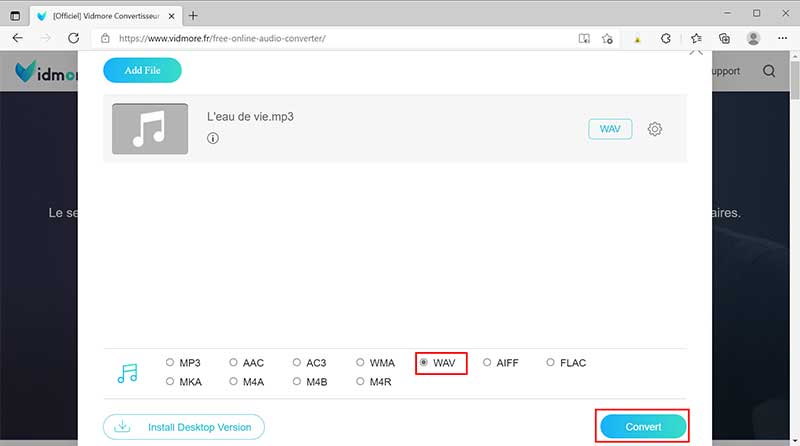Open settings gear for L'eau de vie.mp3
The image size is (800, 446).
[655, 129]
